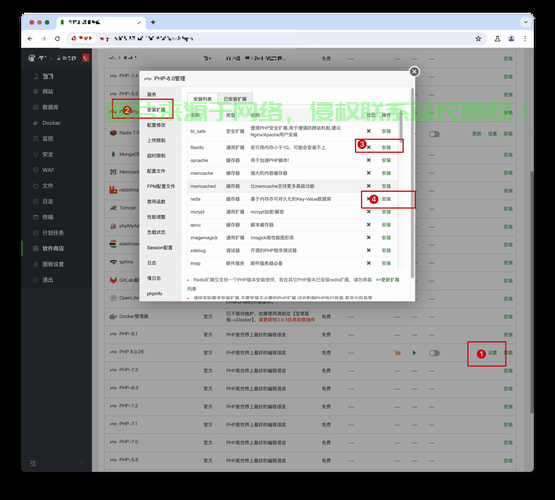
Task: Close the PHP-8.0管理 dialog
Action: coord(414,71)
